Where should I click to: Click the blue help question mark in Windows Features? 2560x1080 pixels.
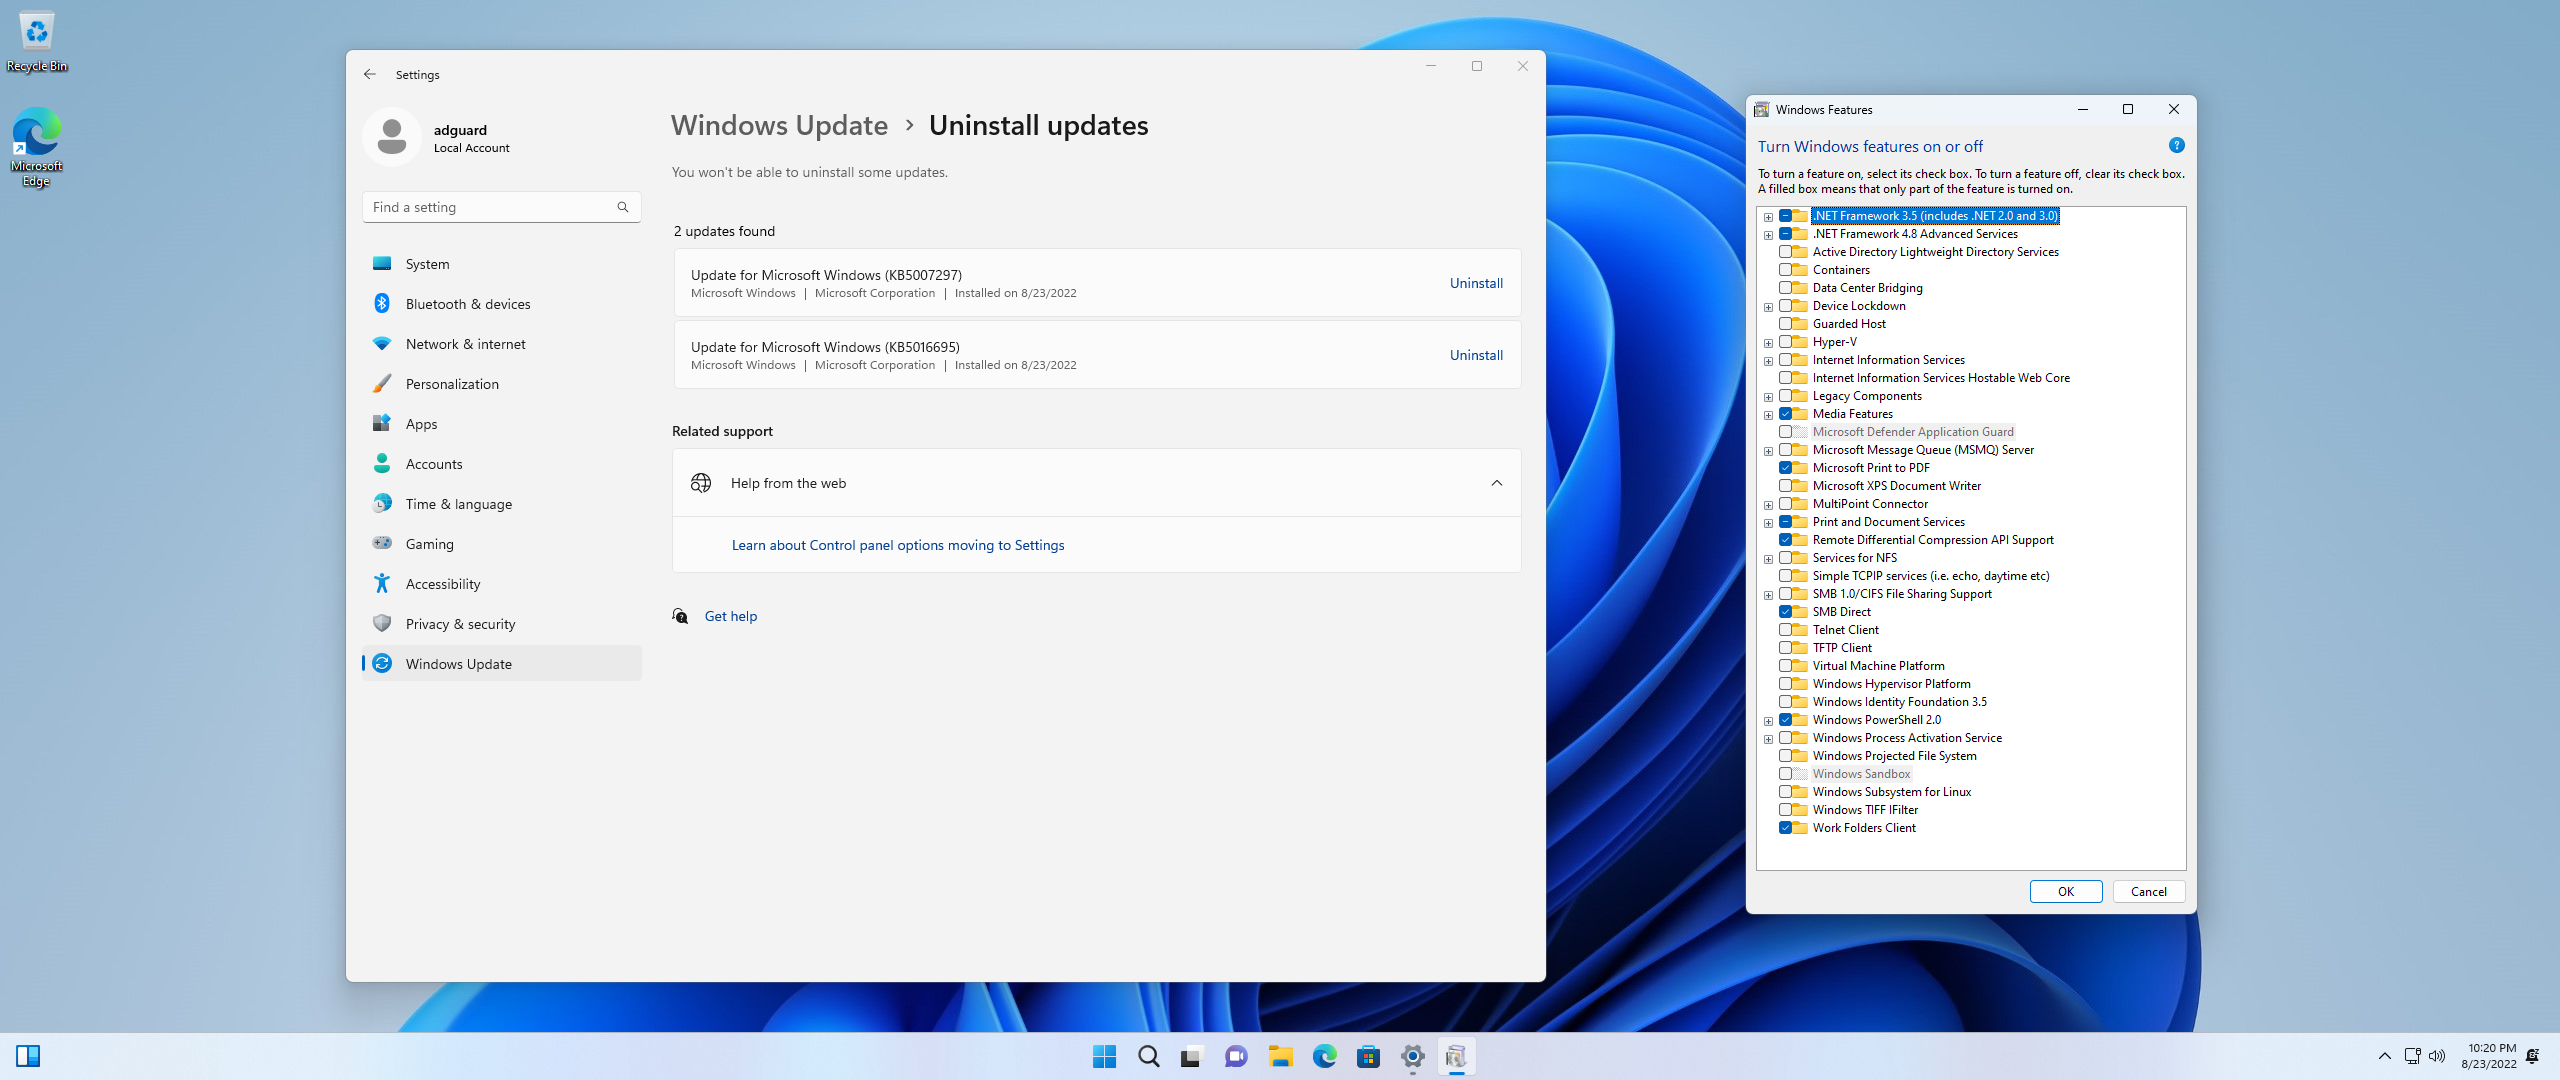coord(2176,146)
